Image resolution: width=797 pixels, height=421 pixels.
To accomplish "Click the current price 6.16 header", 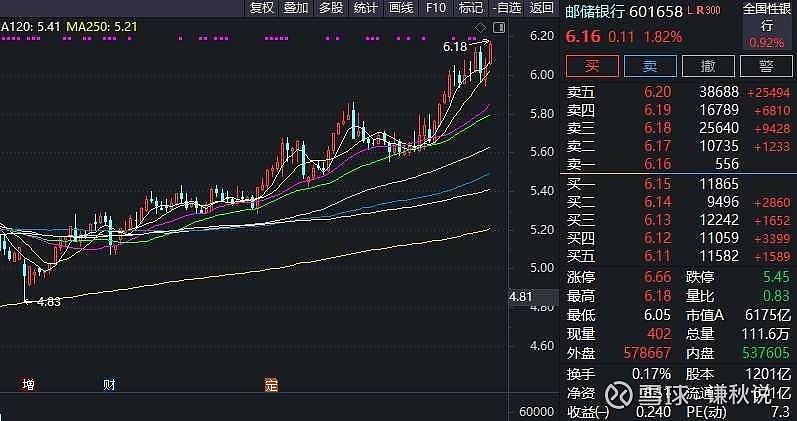I will 583,37.
